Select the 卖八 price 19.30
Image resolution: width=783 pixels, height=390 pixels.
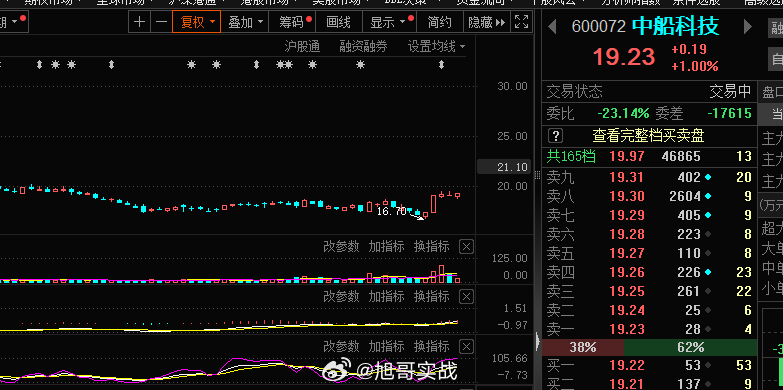[x=627, y=196]
